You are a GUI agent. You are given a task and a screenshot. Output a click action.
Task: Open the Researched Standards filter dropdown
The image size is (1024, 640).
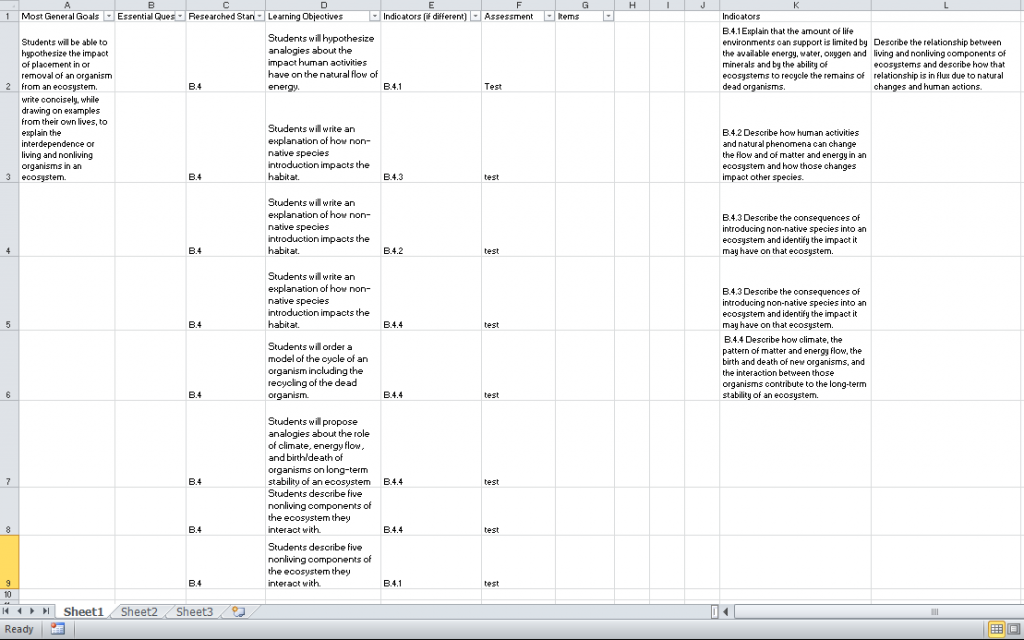[x=259, y=17]
